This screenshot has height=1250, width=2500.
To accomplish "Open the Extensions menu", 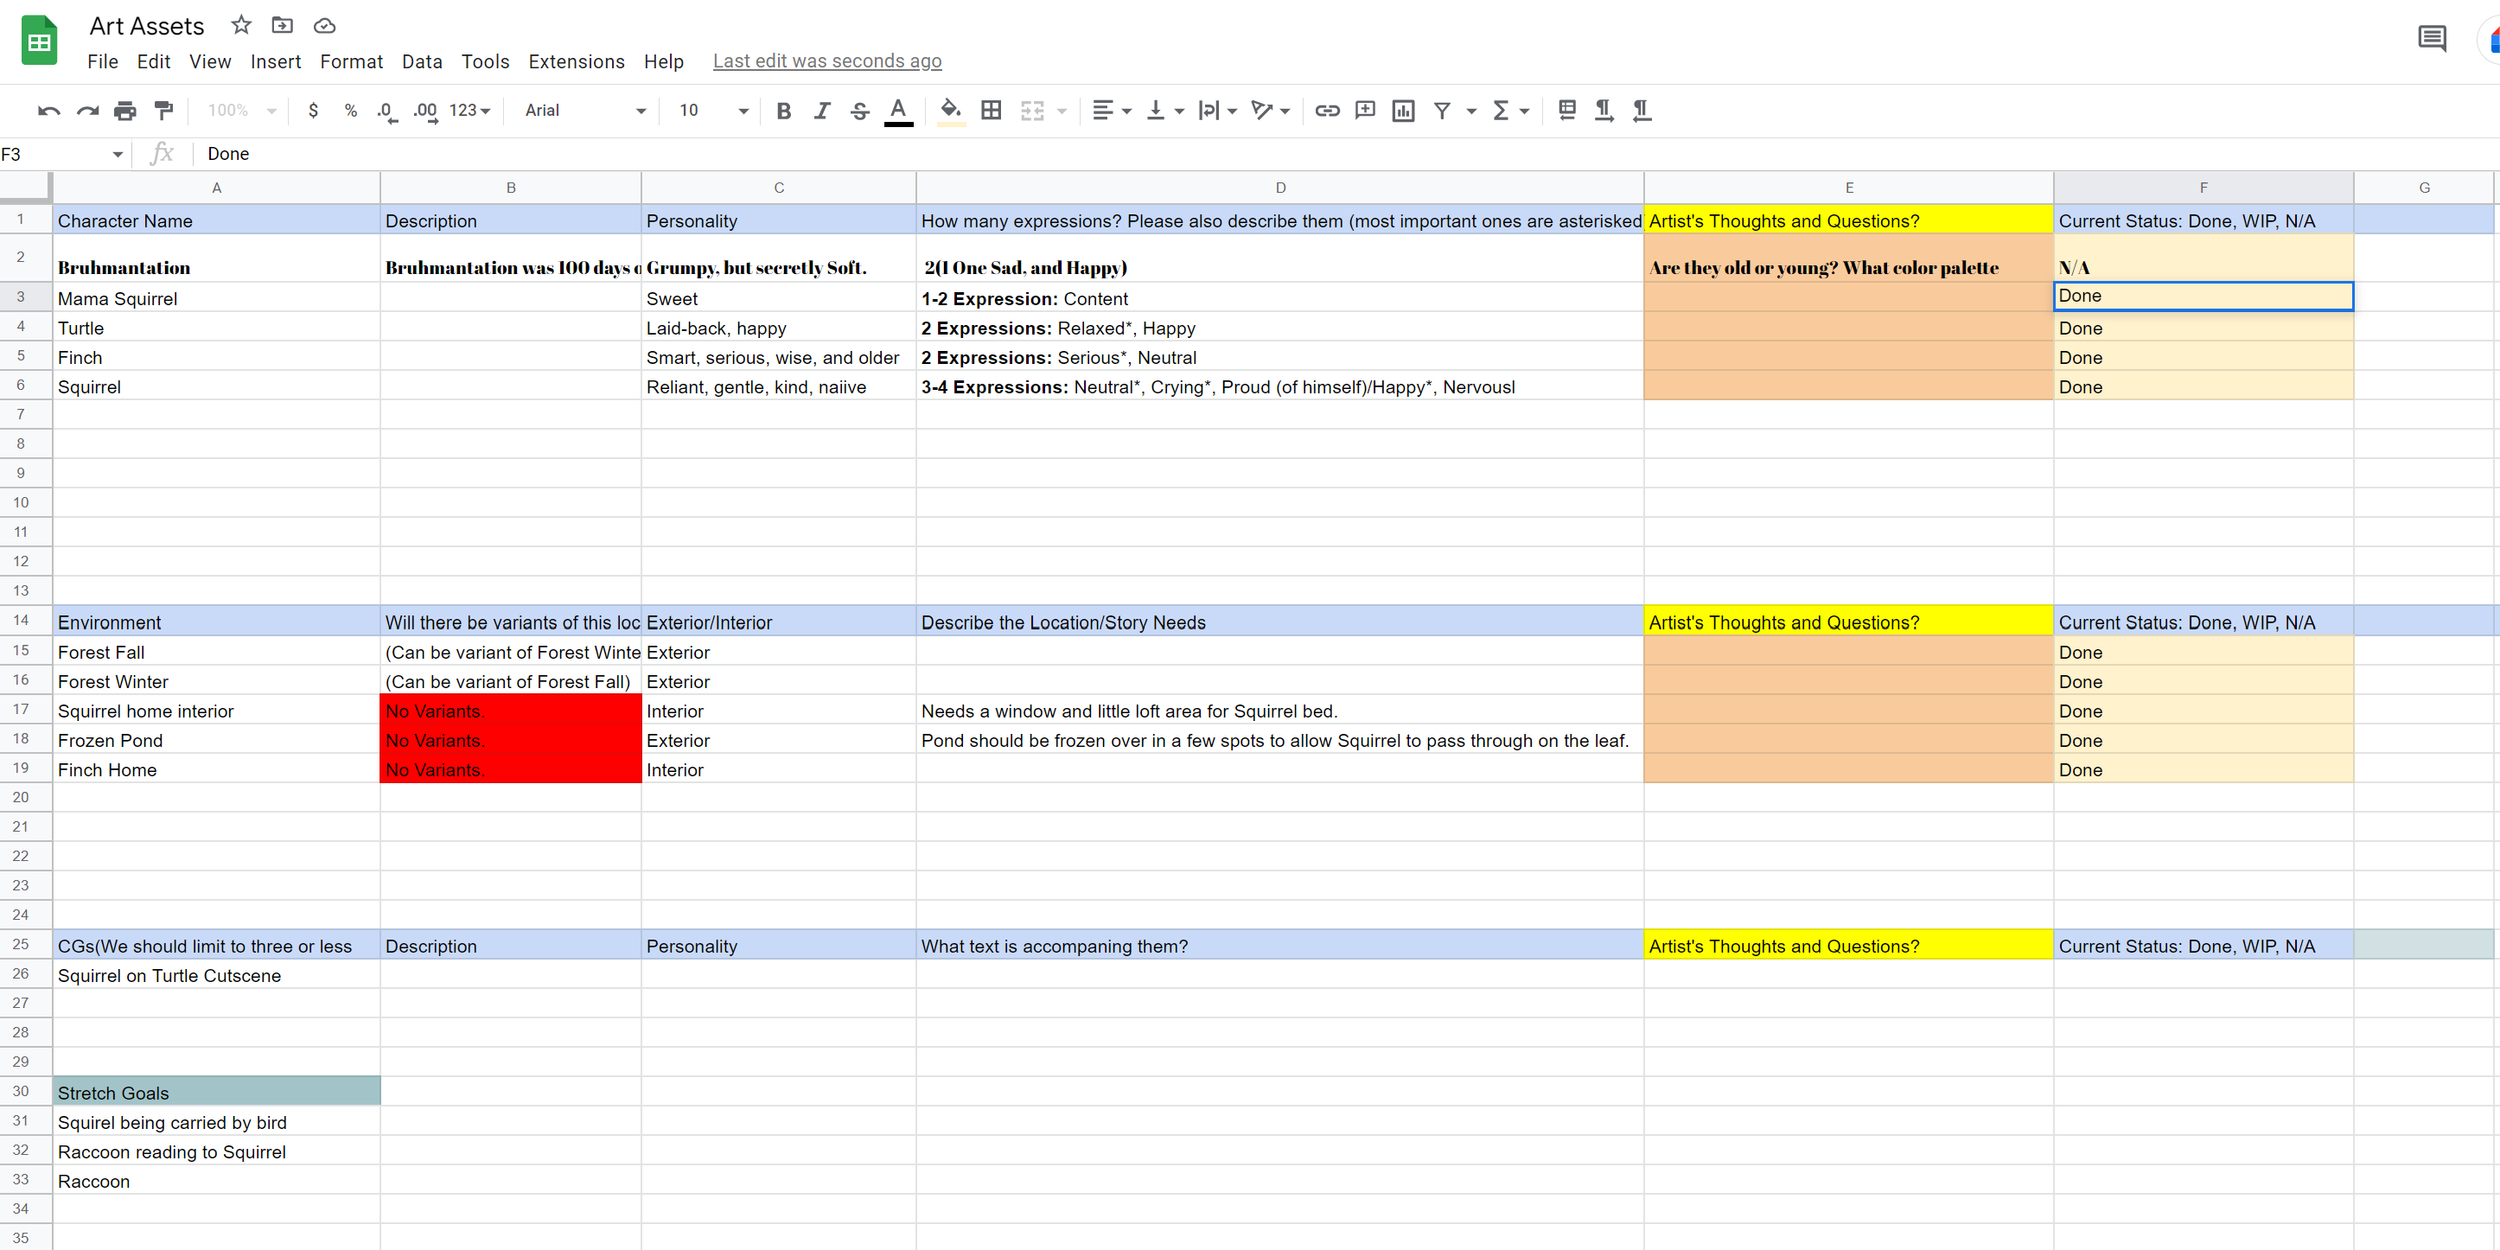I will (x=576, y=62).
